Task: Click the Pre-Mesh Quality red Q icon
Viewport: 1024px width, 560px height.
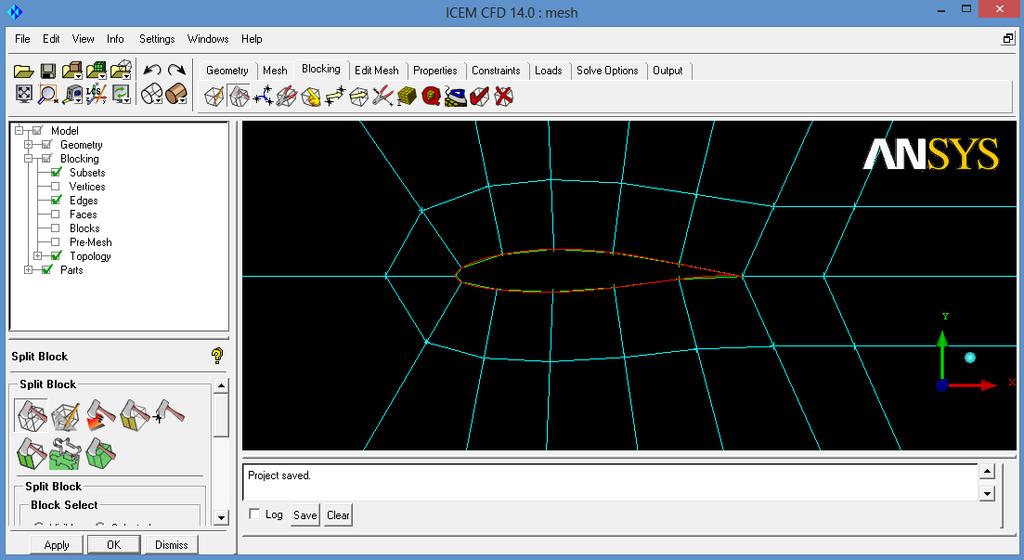Action: [431, 97]
